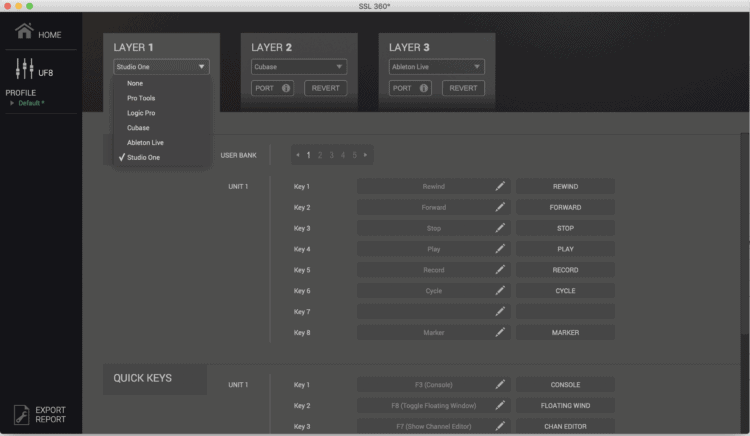Click the FLOATING WIND label field

565,405
